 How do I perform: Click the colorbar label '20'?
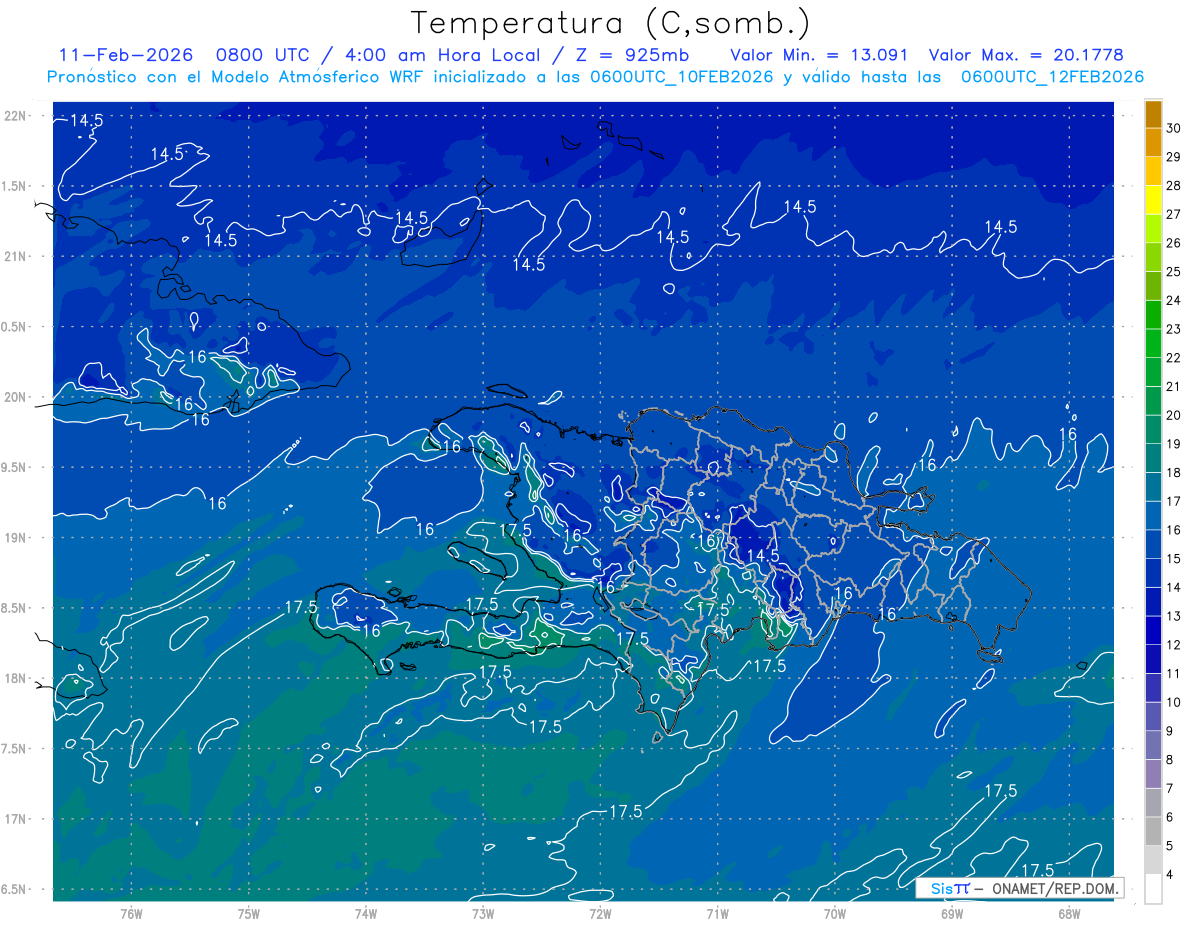[1173, 415]
